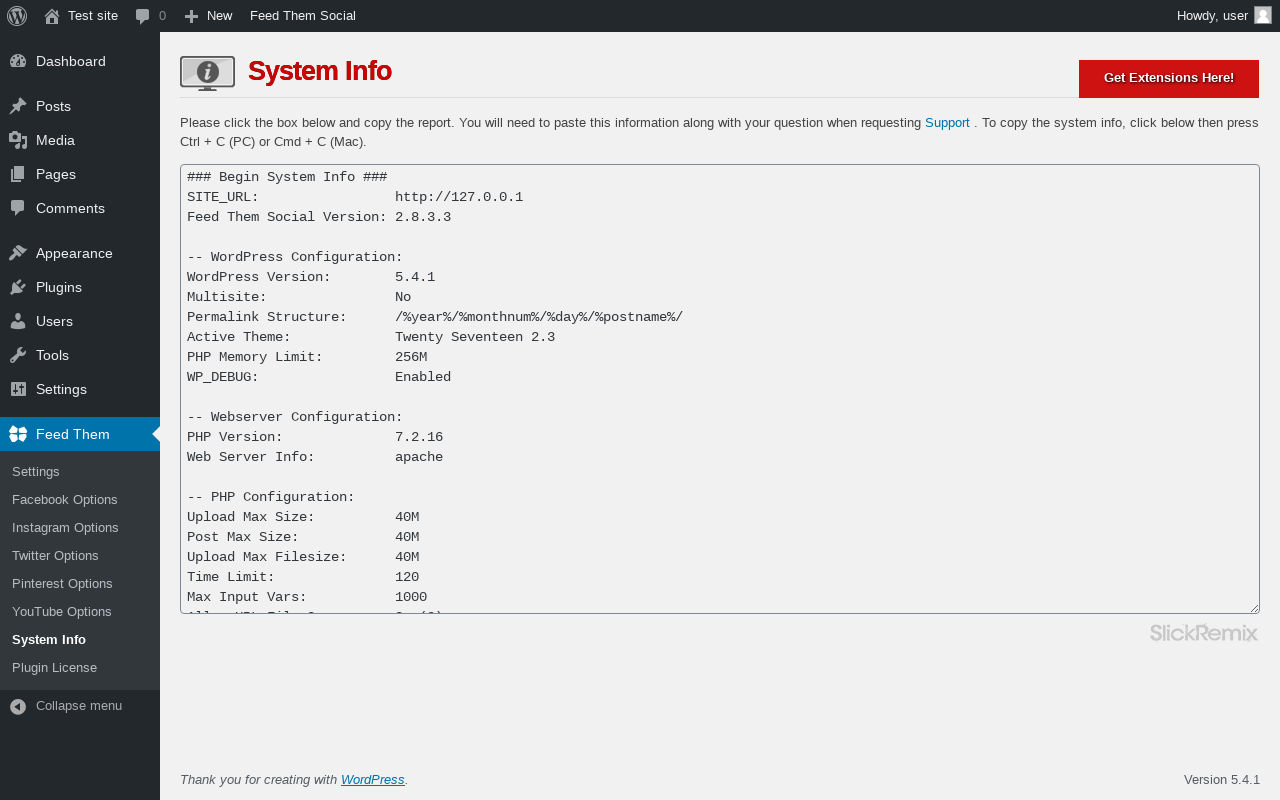This screenshot has height=800, width=1280.
Task: Follow the WordPress footer link
Action: (x=373, y=779)
